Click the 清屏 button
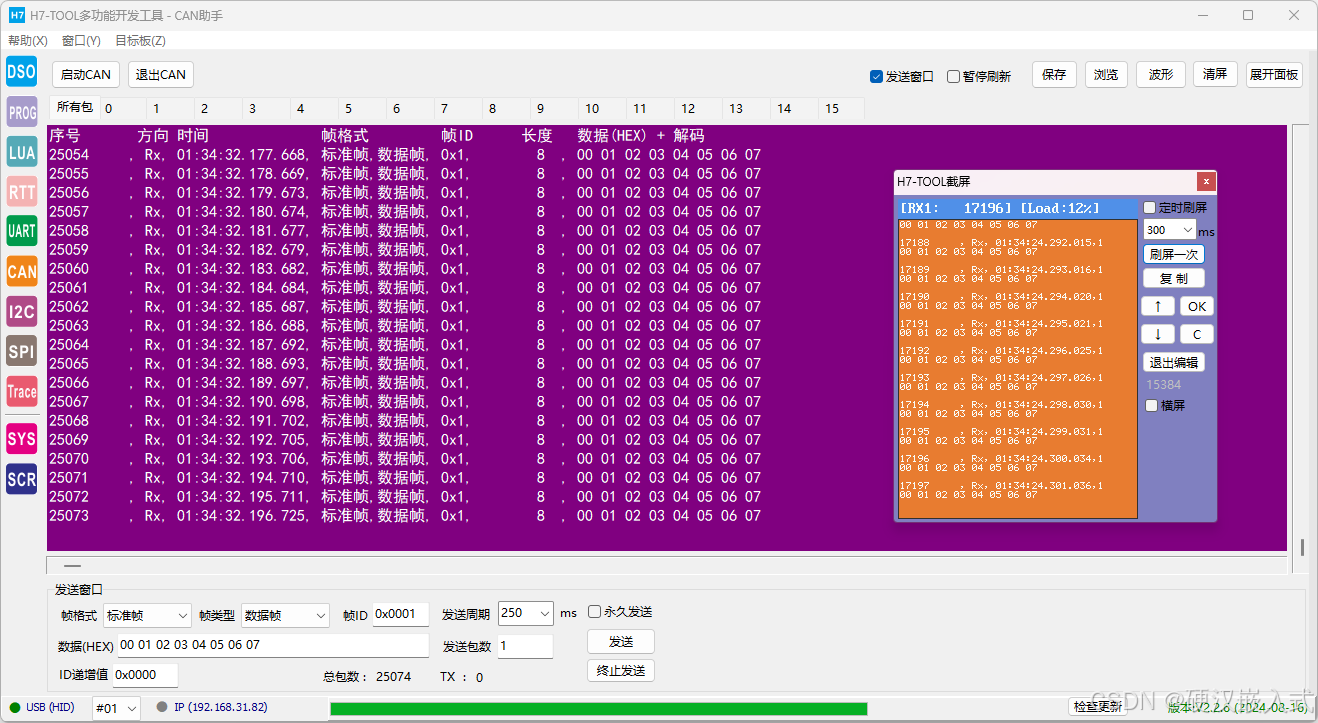Viewport: 1318px width, 723px height. 1215,74
